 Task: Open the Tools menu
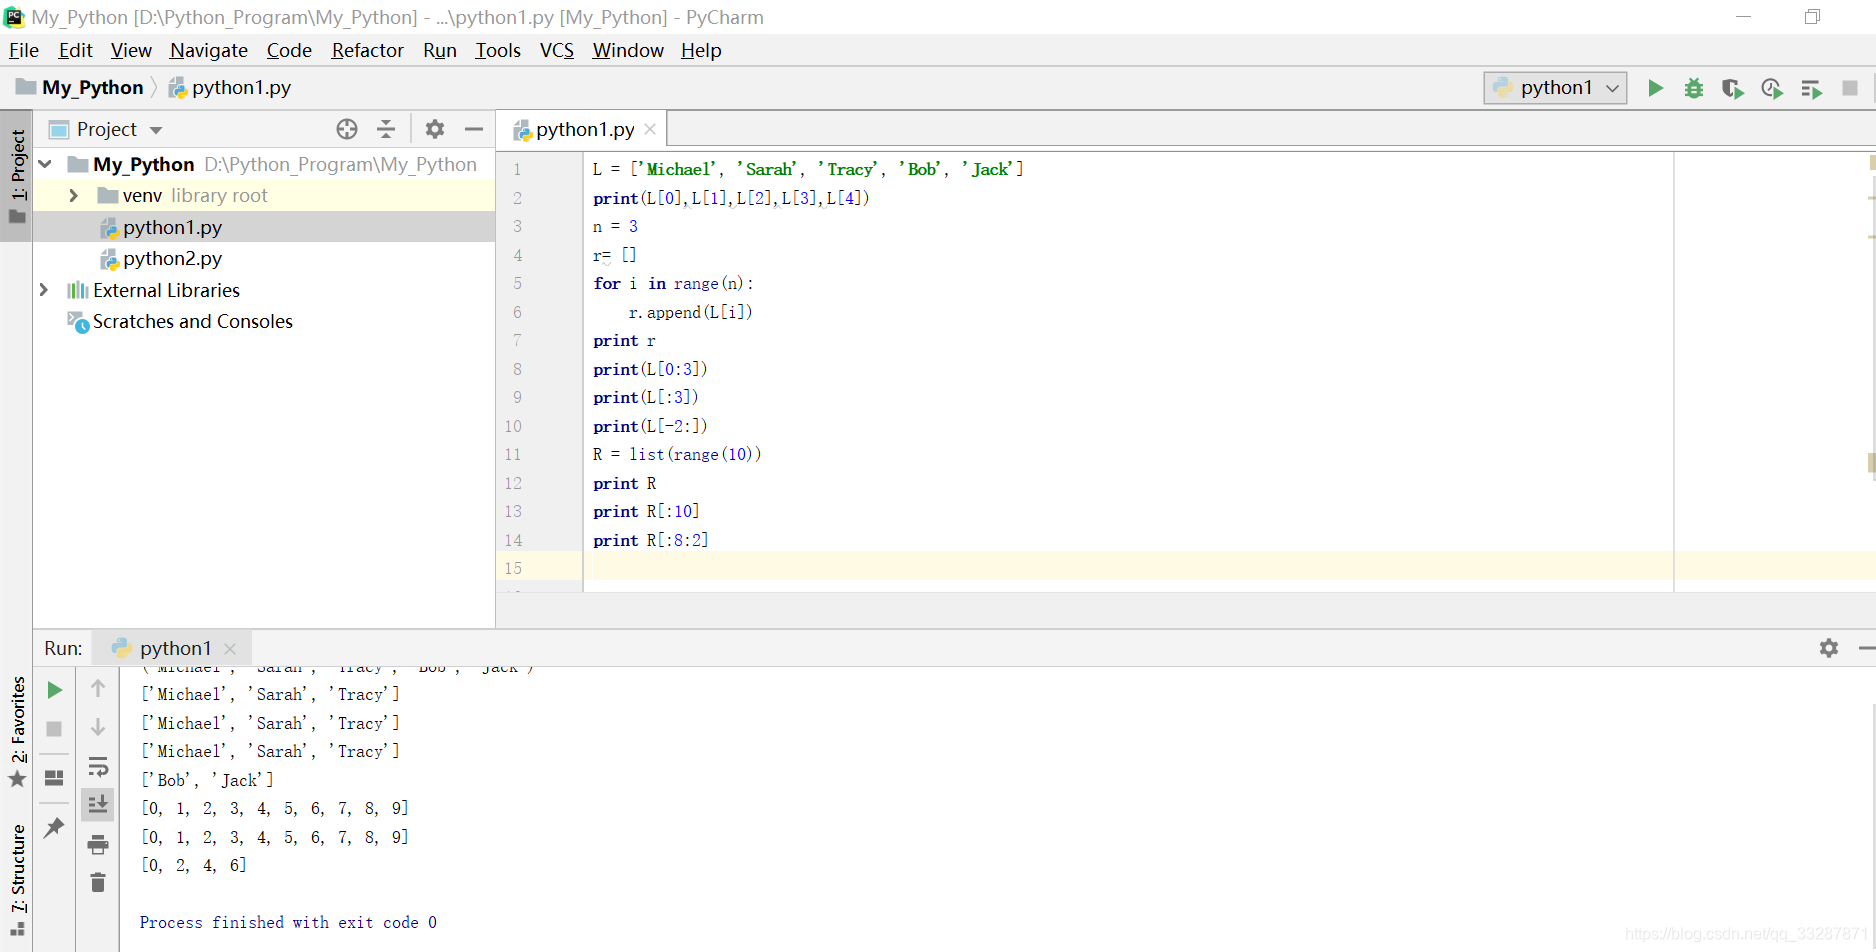pyautogui.click(x=498, y=50)
